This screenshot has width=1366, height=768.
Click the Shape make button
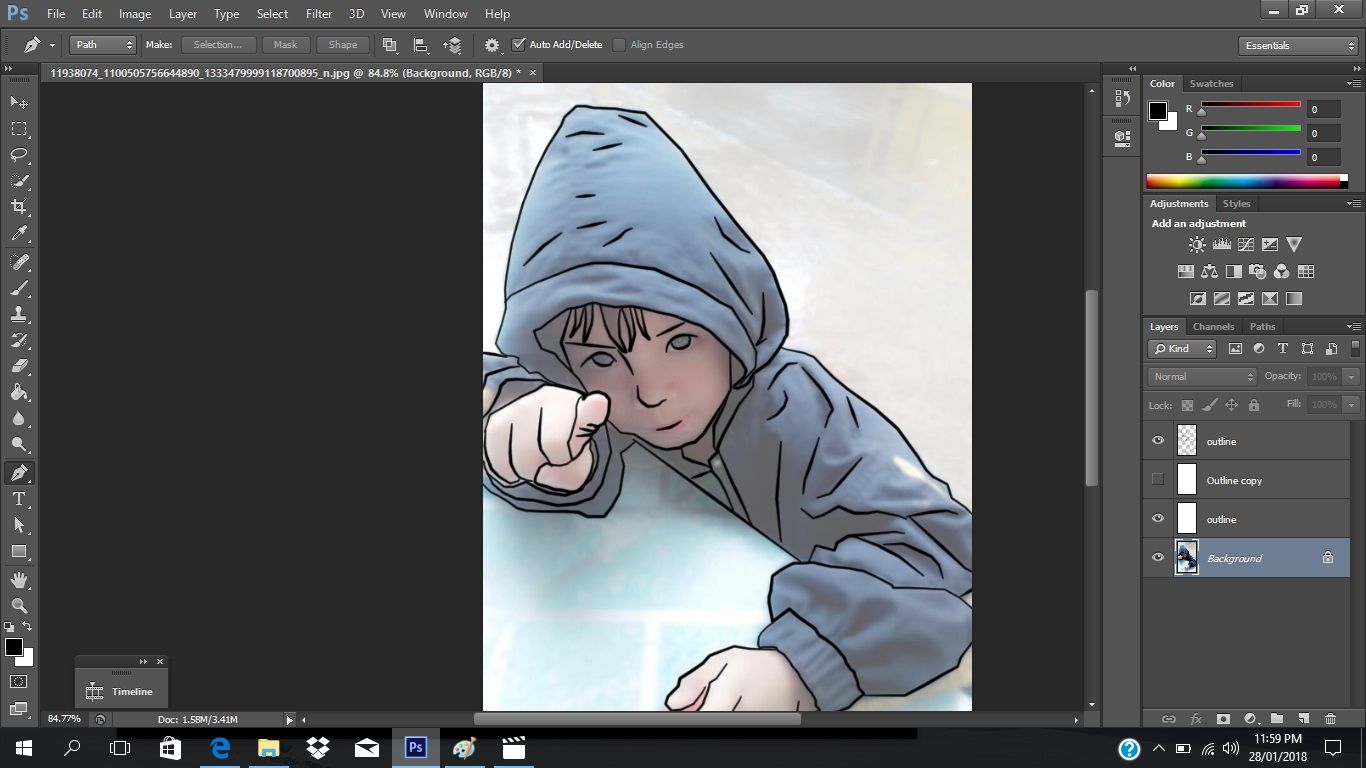[x=343, y=45]
